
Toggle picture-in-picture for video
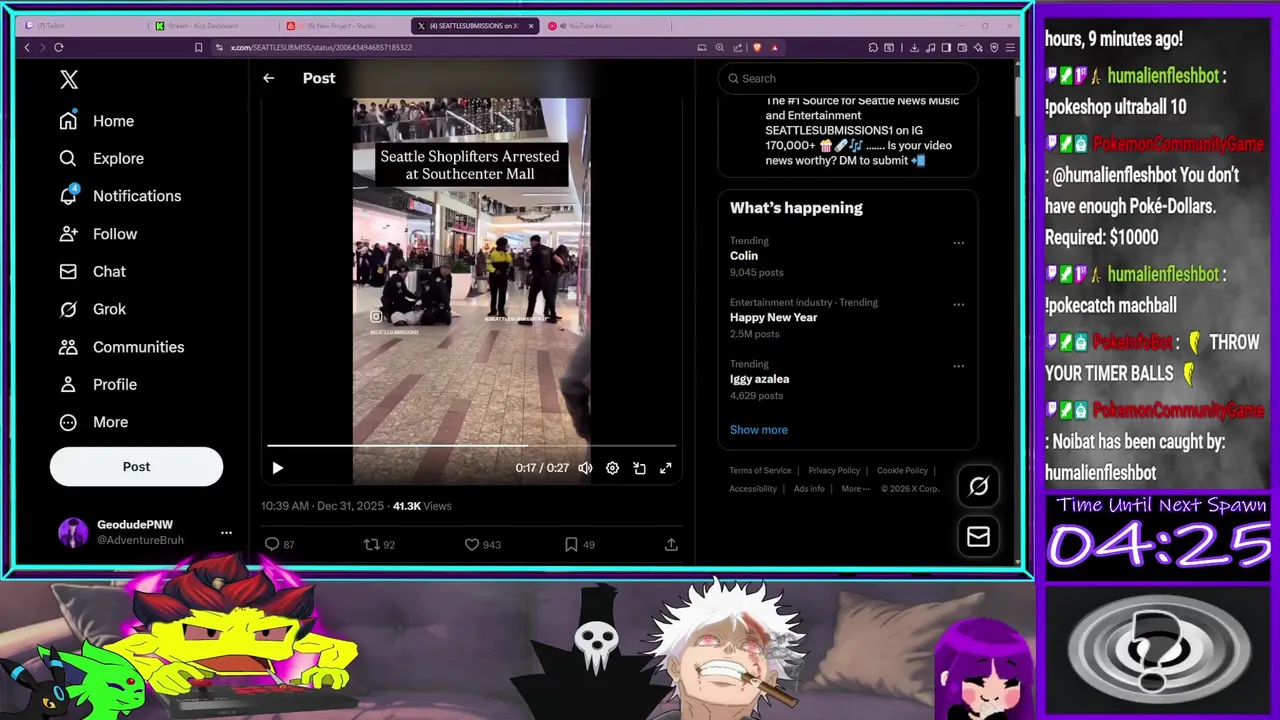639,468
